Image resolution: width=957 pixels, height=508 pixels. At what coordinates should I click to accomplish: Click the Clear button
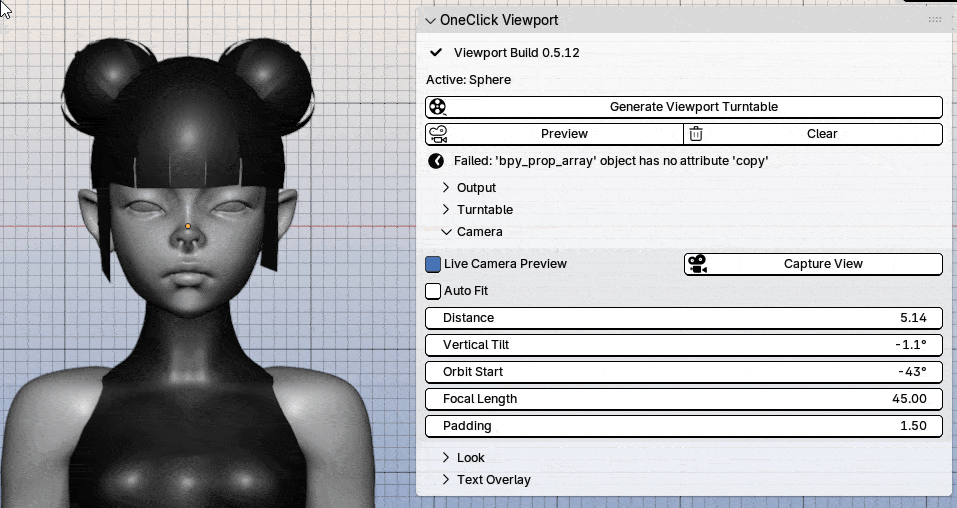[813, 134]
